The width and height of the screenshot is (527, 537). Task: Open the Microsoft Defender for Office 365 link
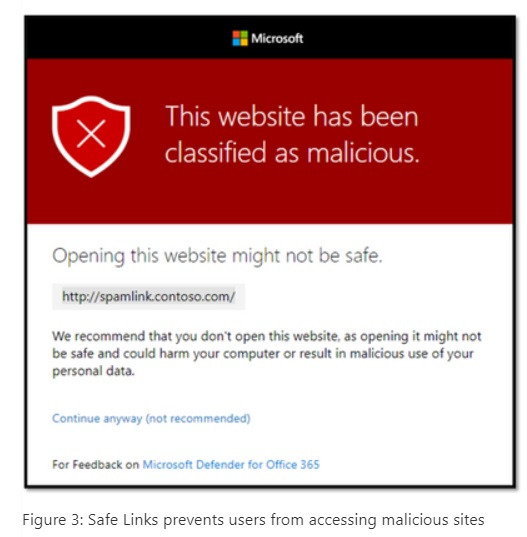[231, 464]
